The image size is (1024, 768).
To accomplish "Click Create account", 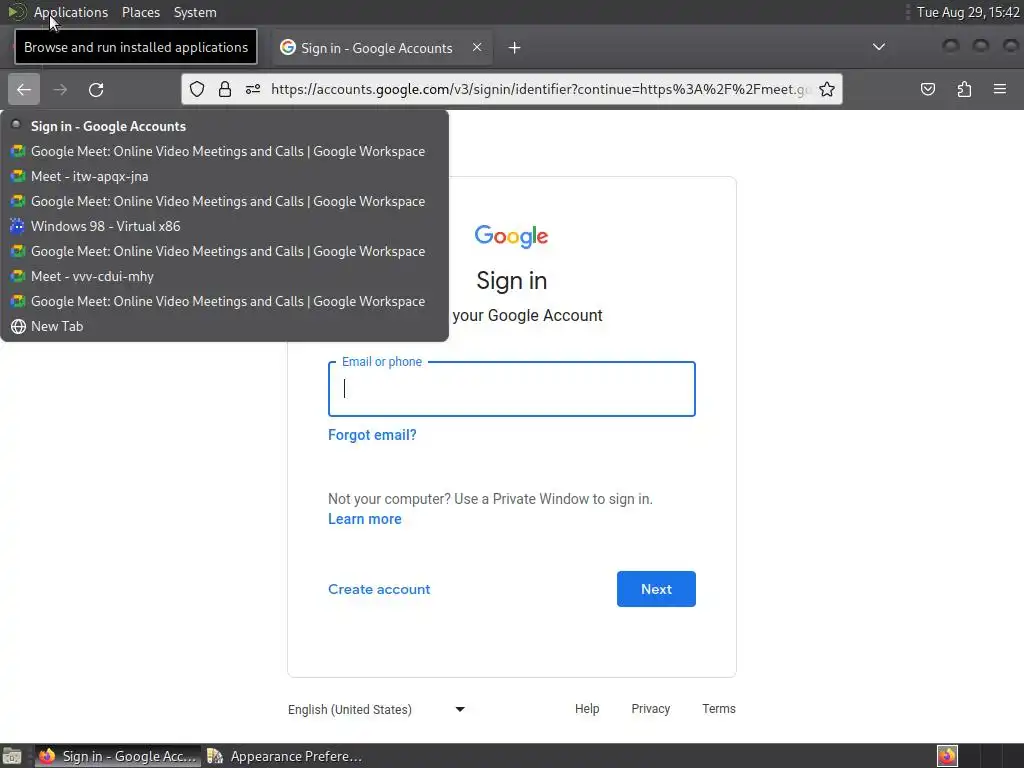I will click(379, 589).
